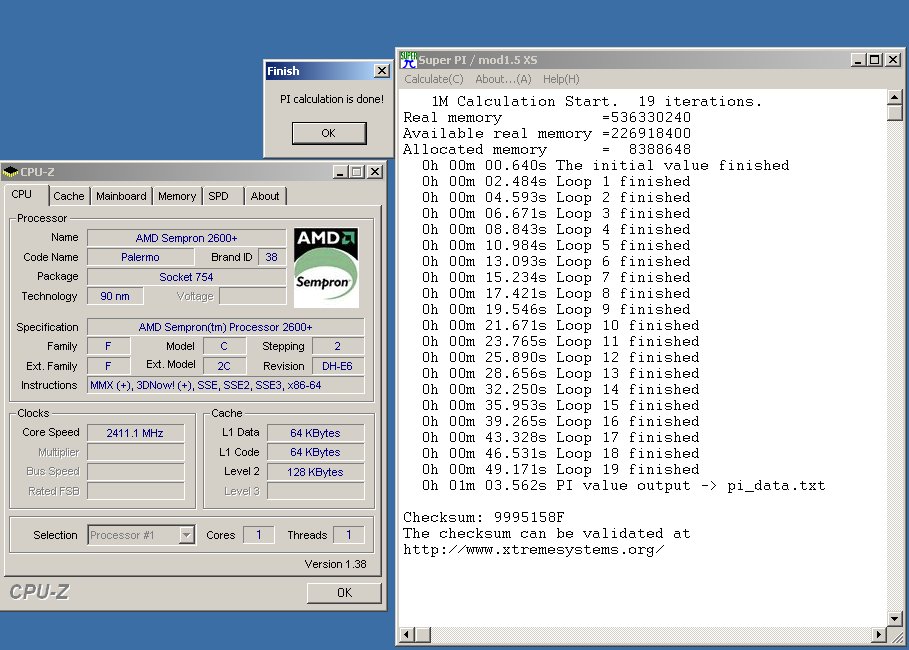Click the Specification field value
This screenshot has width=909, height=650.
(226, 327)
